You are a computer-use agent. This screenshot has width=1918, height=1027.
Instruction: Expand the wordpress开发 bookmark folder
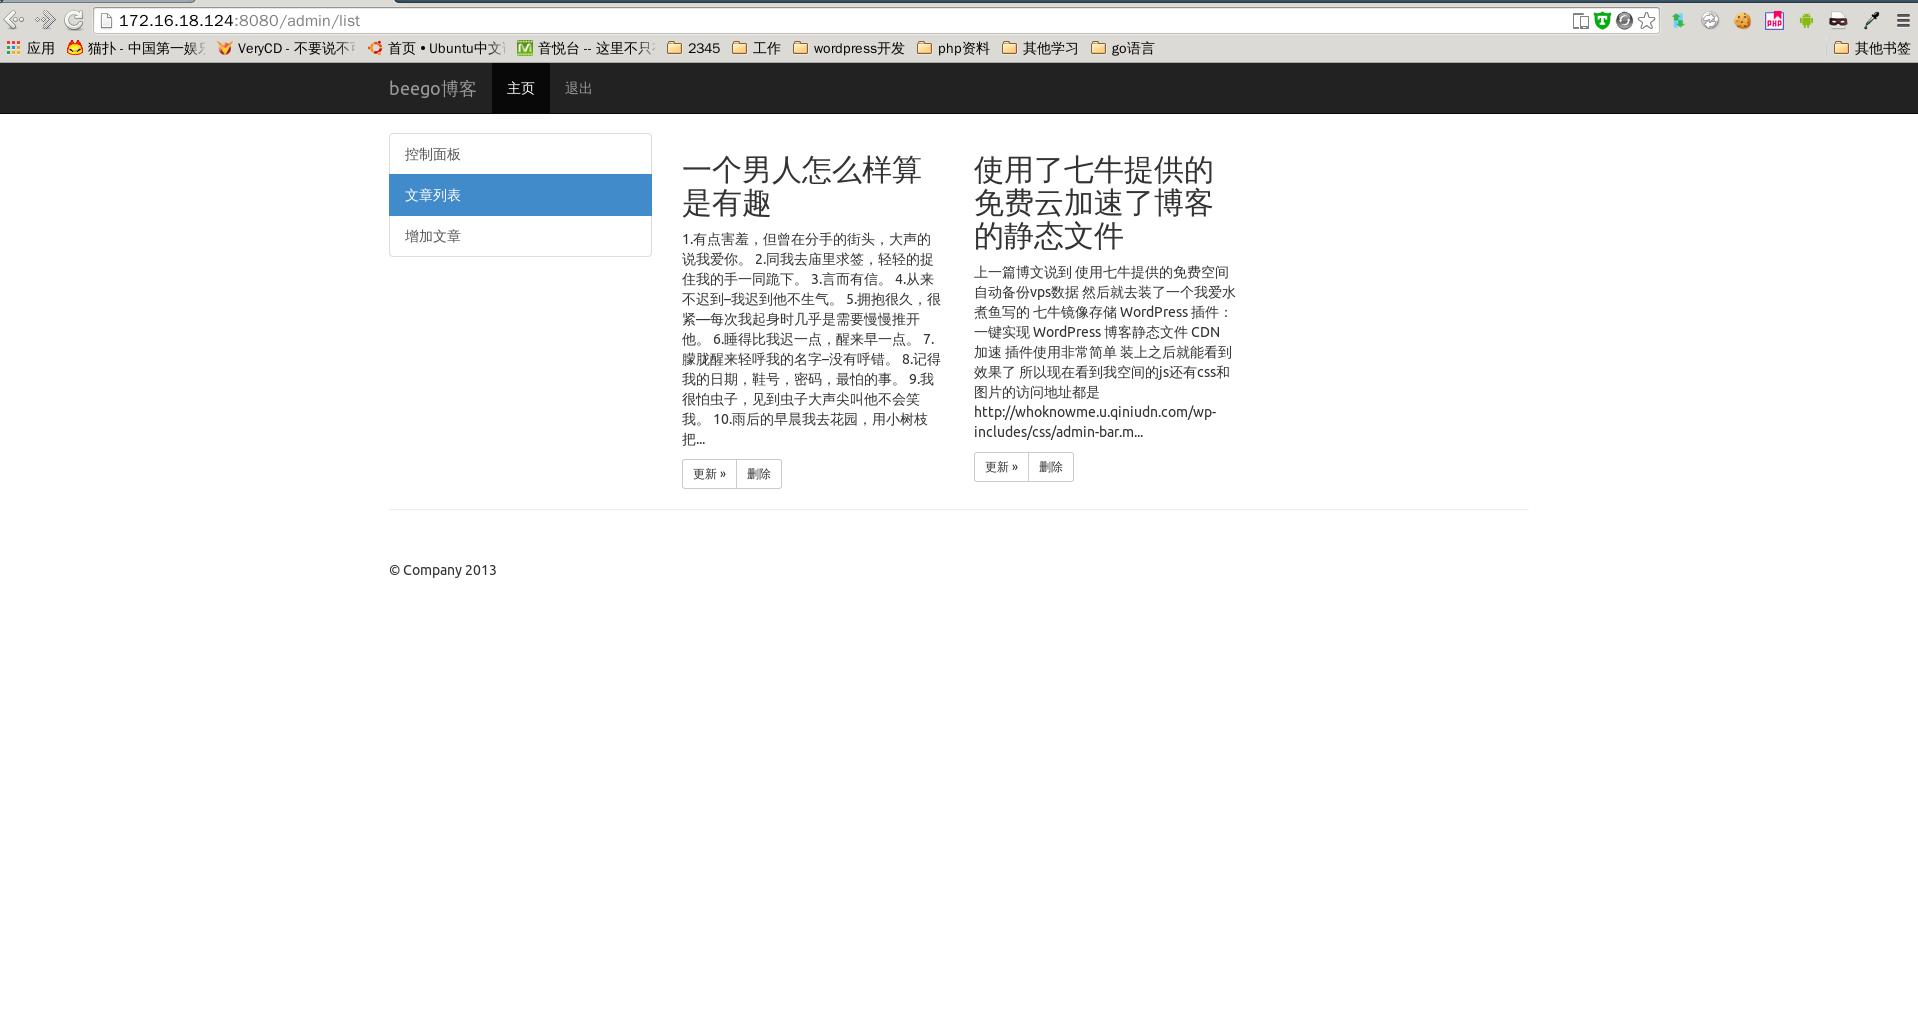click(x=848, y=48)
